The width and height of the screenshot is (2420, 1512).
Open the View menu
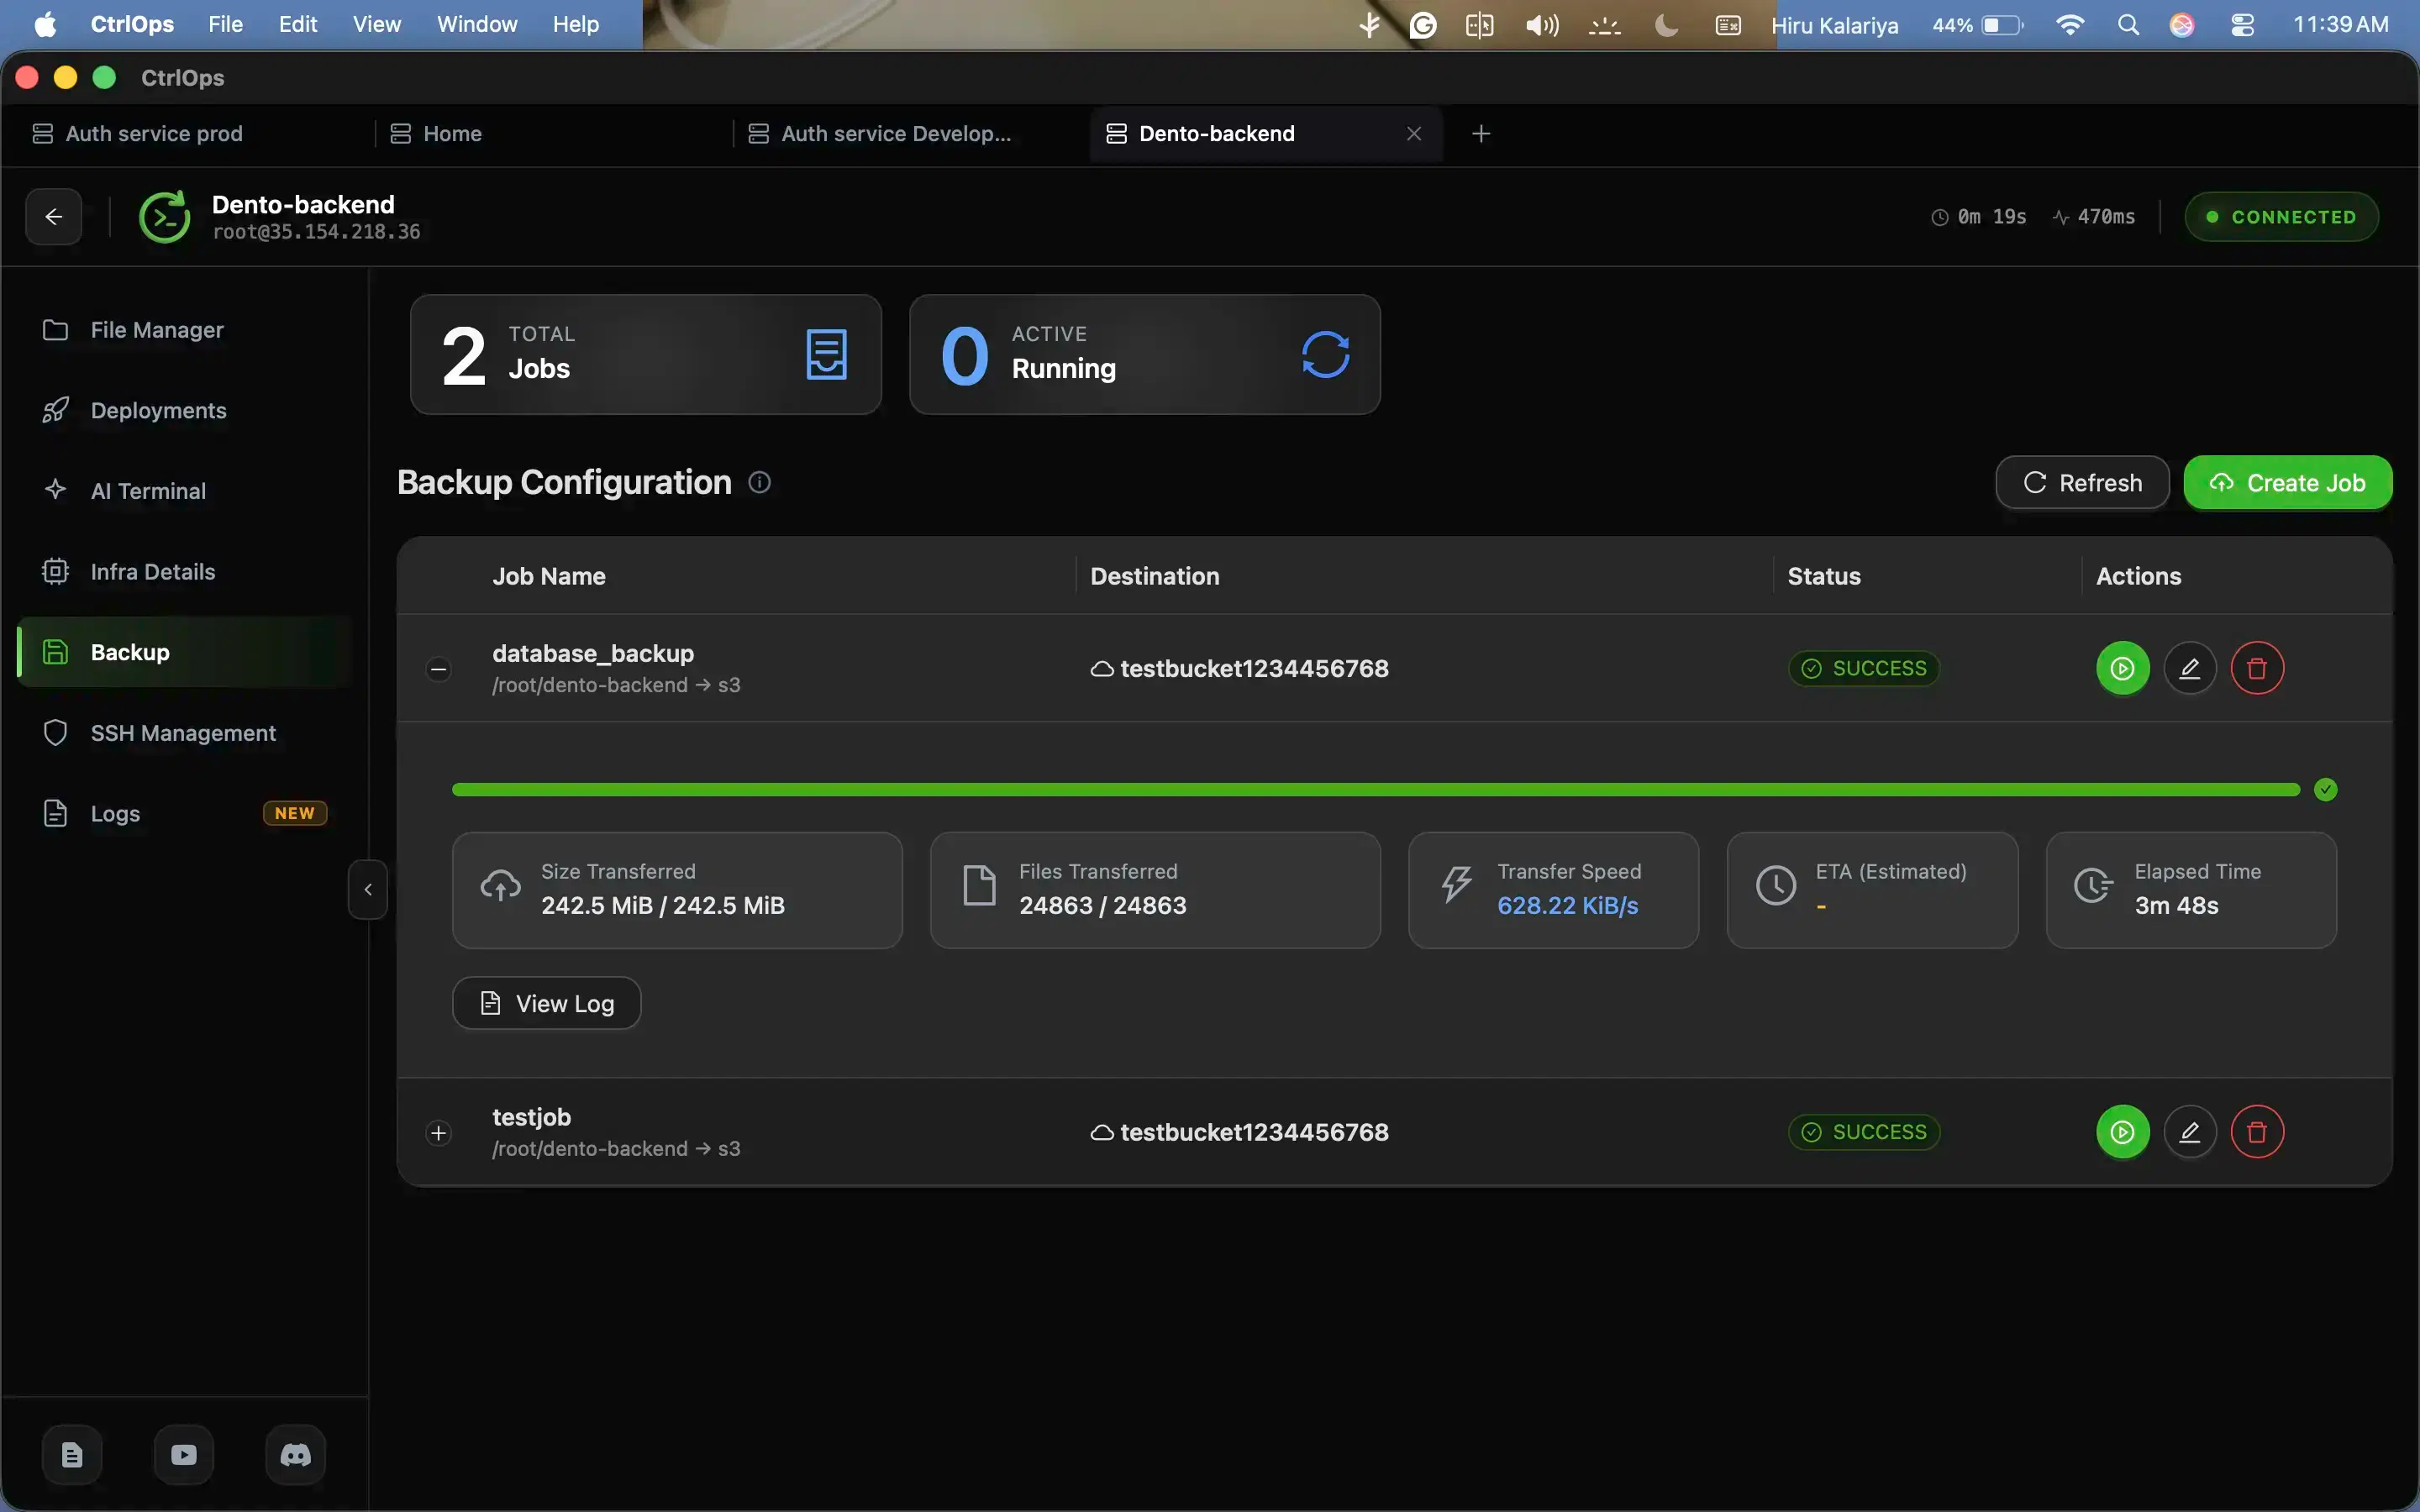pos(376,24)
